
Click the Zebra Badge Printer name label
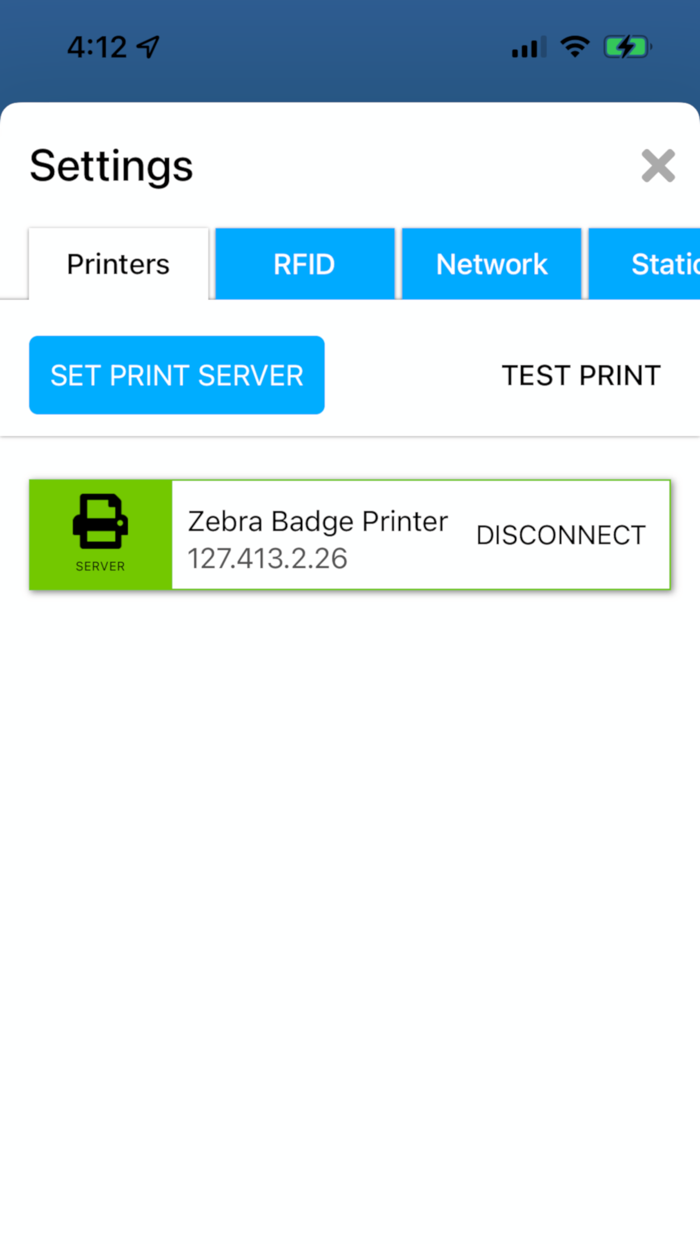pyautogui.click(x=318, y=521)
